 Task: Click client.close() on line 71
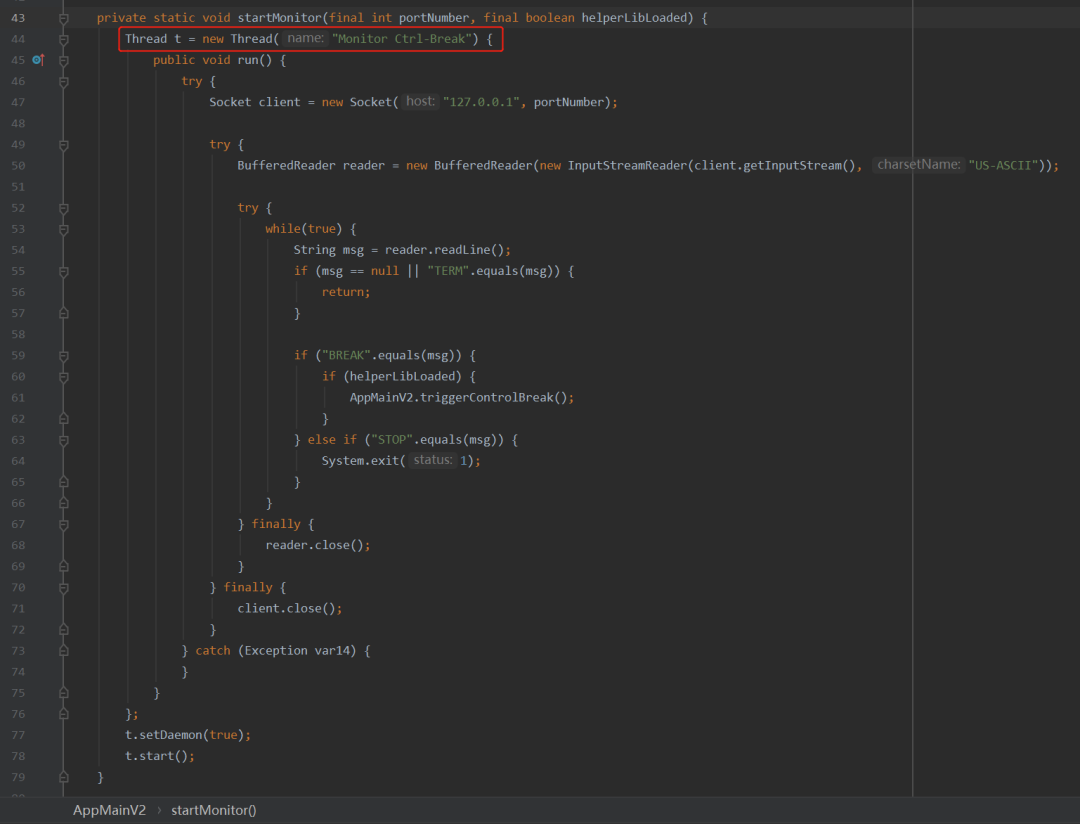pos(289,608)
